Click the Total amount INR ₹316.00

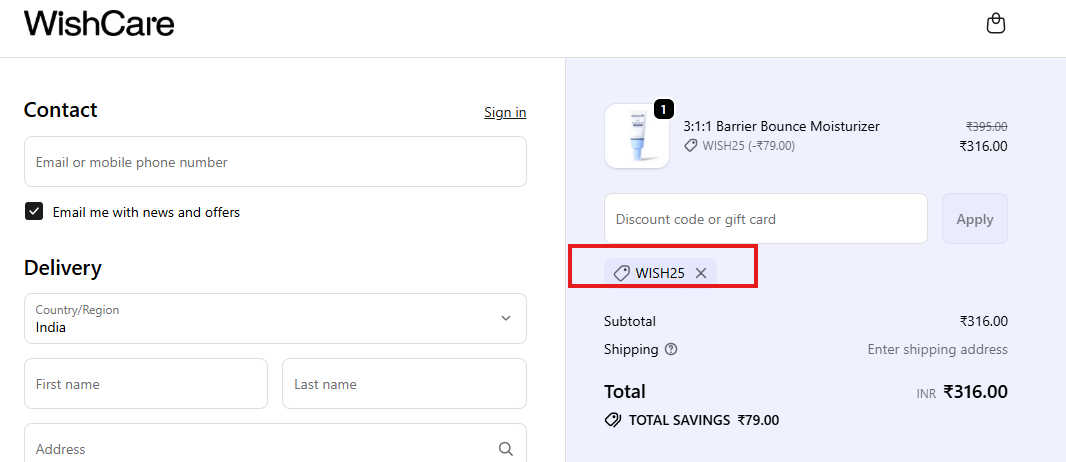pos(962,392)
